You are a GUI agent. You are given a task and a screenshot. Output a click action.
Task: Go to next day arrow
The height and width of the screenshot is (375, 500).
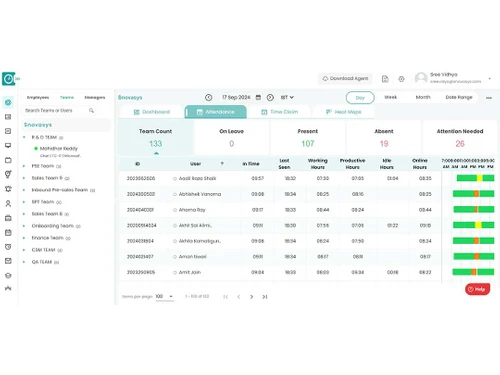(x=270, y=97)
